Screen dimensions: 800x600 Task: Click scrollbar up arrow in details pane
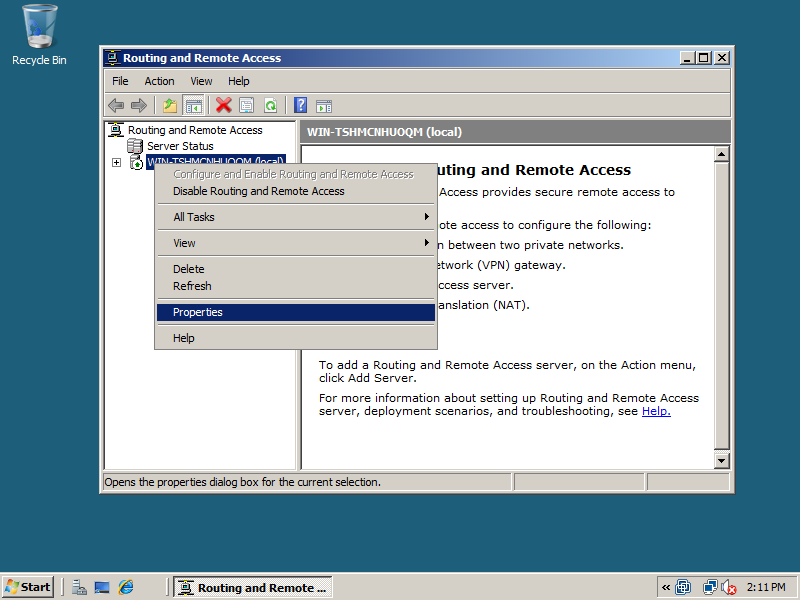tap(721, 154)
